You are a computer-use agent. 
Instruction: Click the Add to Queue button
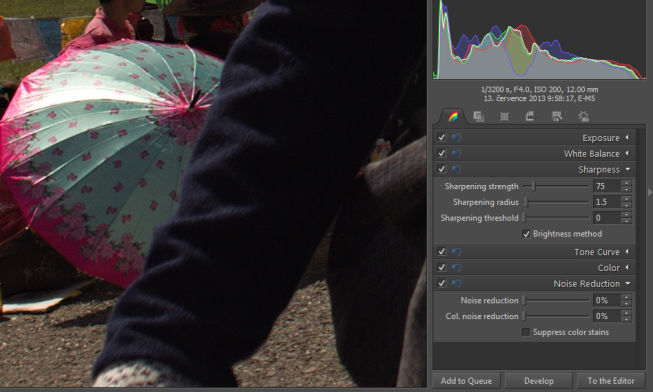click(466, 381)
